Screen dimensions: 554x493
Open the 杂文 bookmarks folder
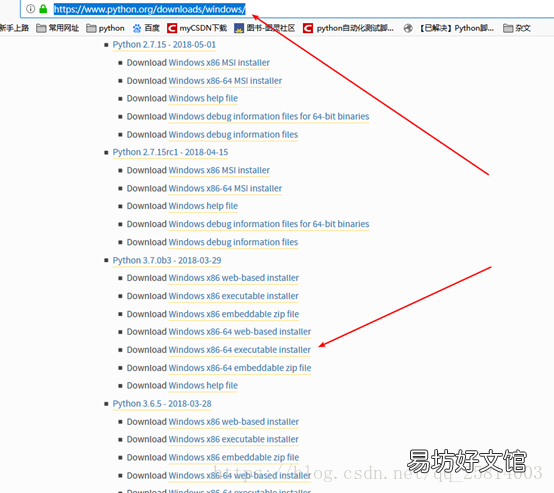tap(517, 28)
